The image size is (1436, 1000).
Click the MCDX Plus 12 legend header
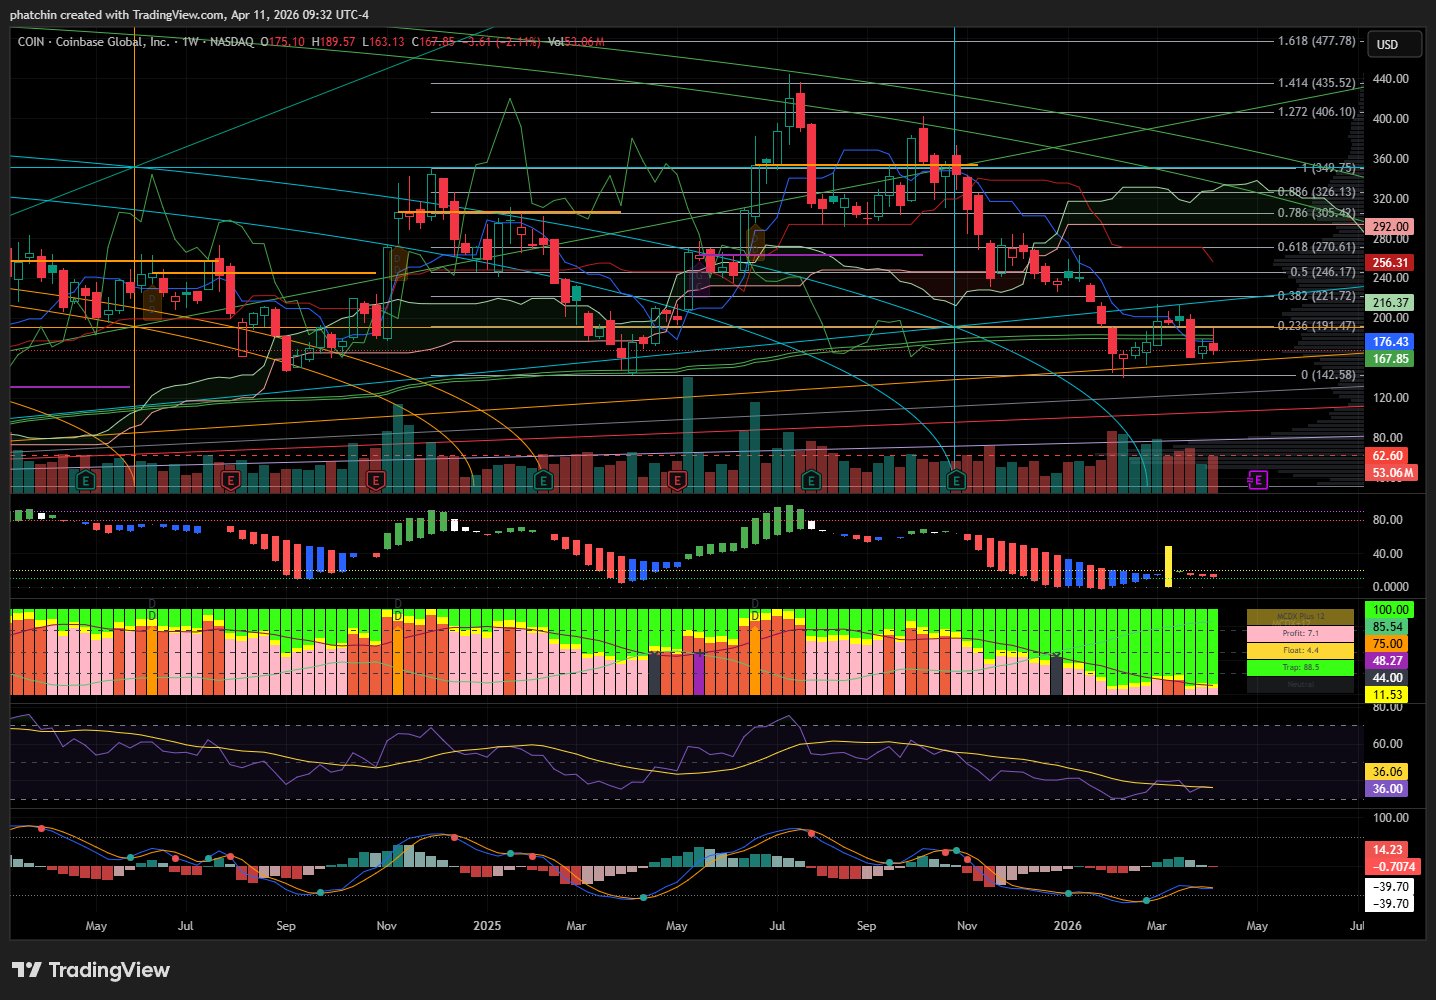coord(1300,617)
